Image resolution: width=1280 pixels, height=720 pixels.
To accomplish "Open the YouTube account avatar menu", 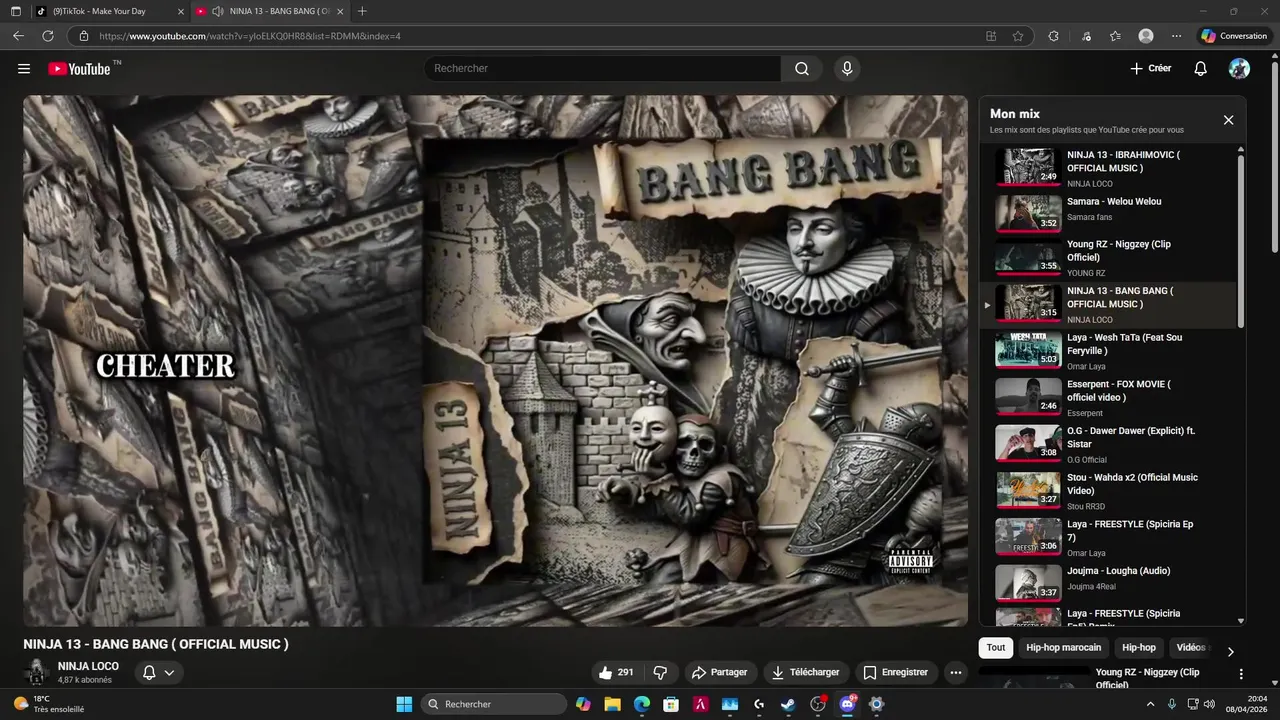I will (1239, 68).
